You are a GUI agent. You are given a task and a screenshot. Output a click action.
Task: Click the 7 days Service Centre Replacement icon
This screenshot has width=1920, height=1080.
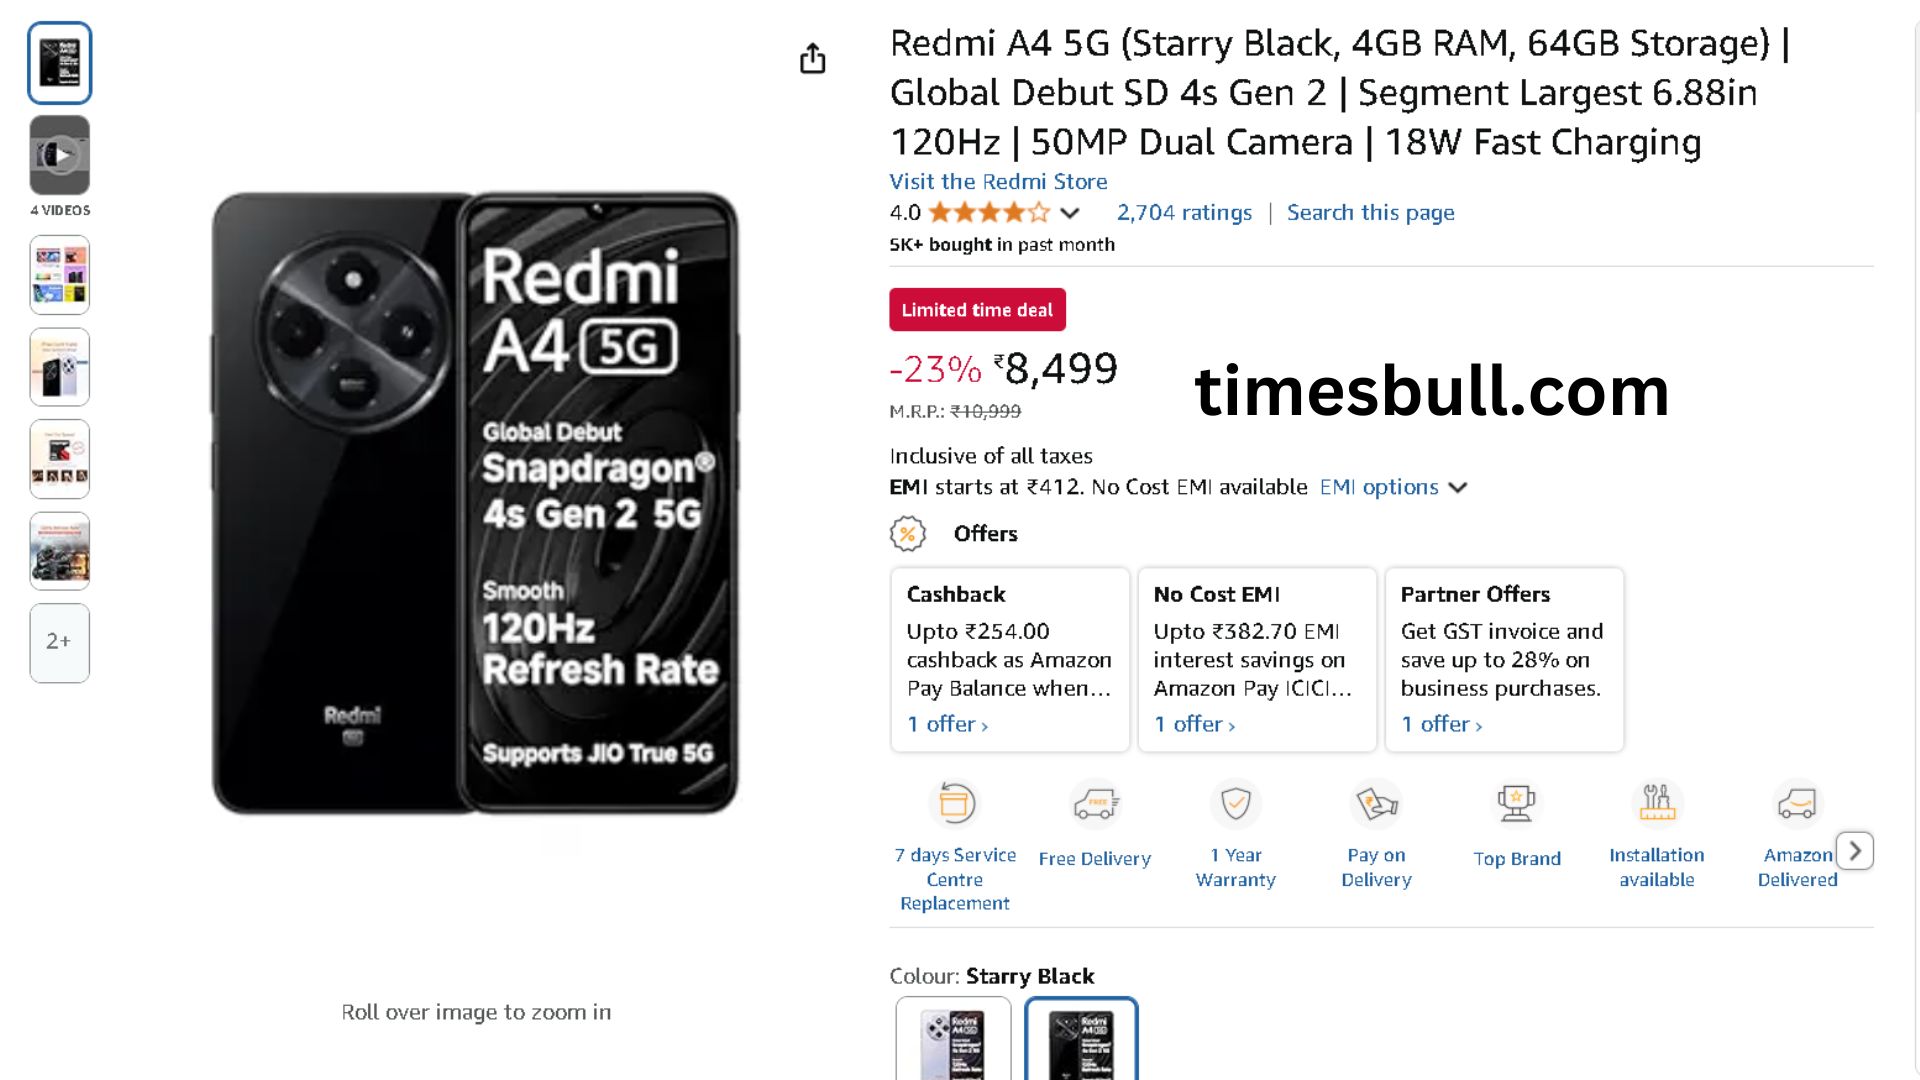coord(955,803)
